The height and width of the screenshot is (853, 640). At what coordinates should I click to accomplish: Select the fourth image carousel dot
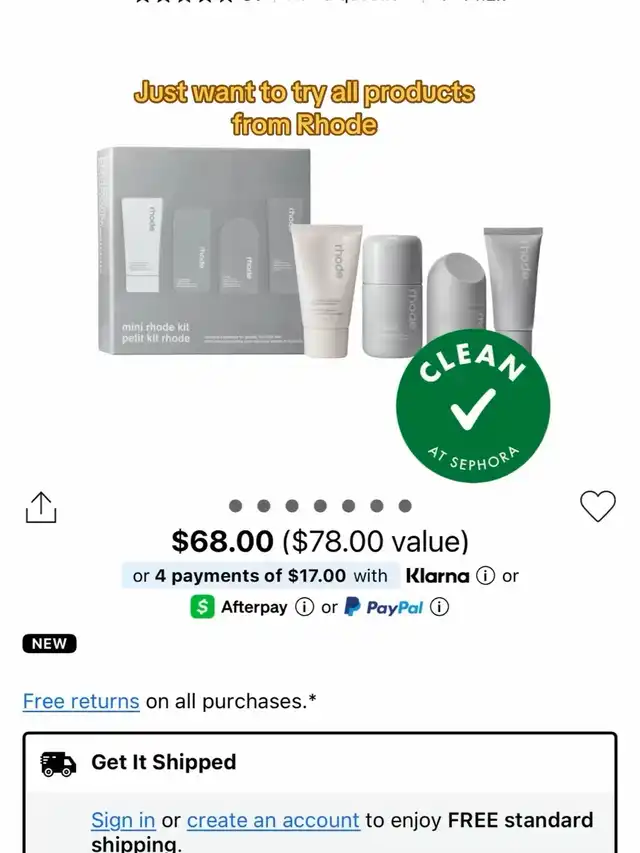[320, 506]
